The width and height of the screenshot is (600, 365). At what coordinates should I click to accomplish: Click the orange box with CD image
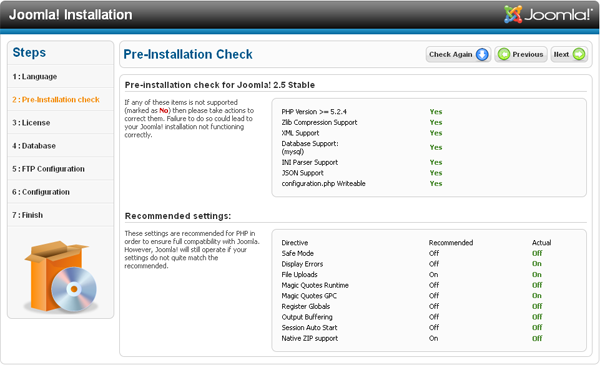[61, 276]
